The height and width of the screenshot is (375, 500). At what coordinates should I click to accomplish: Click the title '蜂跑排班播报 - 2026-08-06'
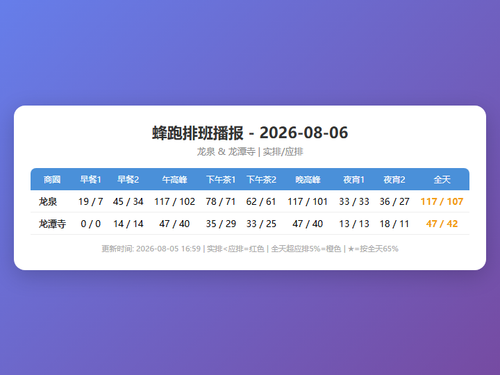(250, 133)
